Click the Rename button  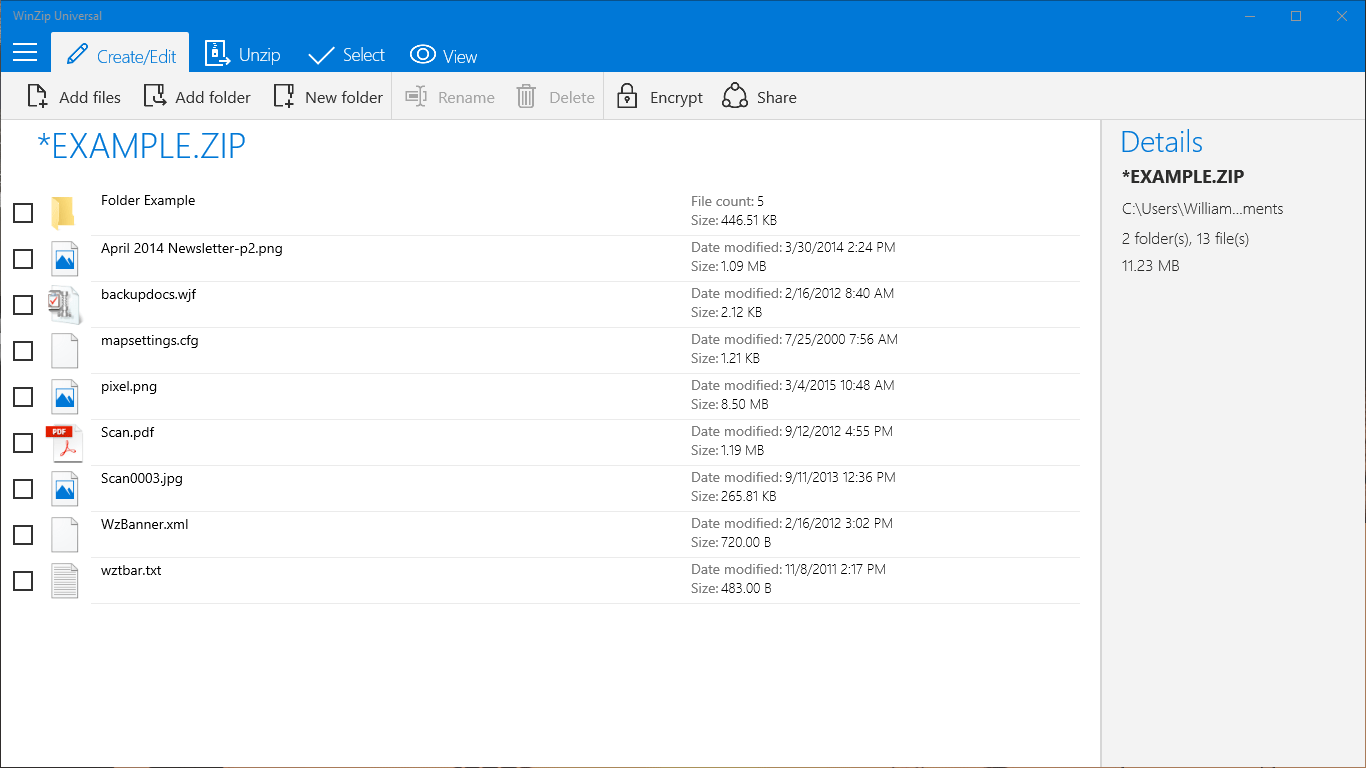click(449, 96)
